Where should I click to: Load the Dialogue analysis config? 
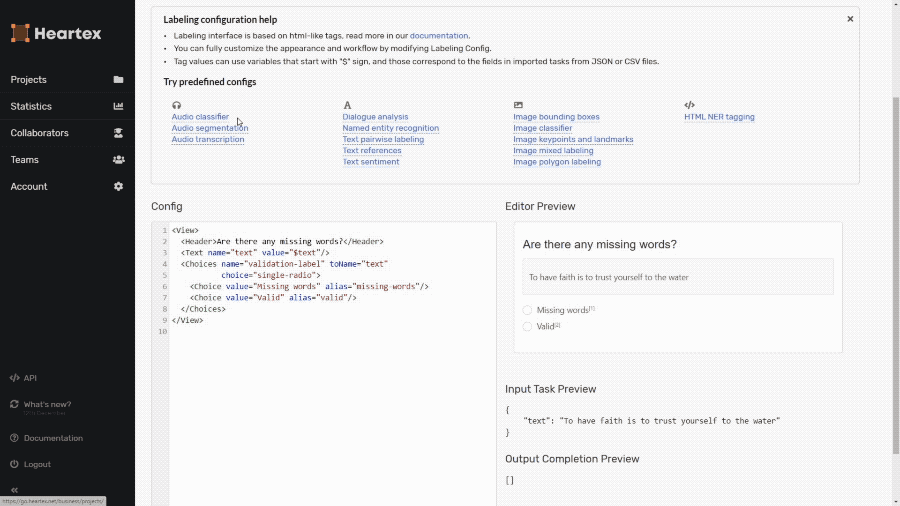(375, 116)
